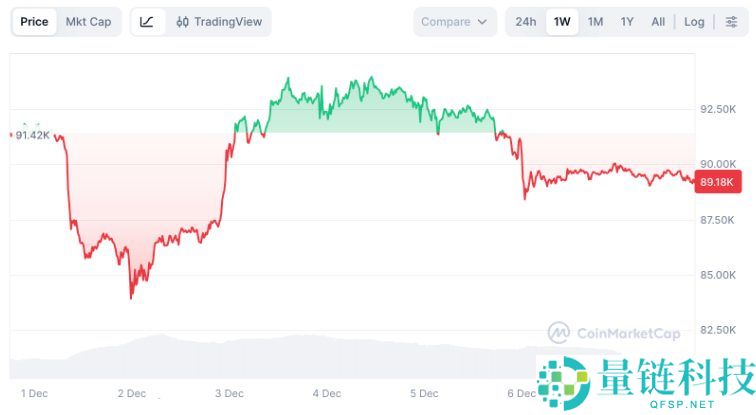Select the 1W time range
The image size is (756, 415).
tap(562, 22)
